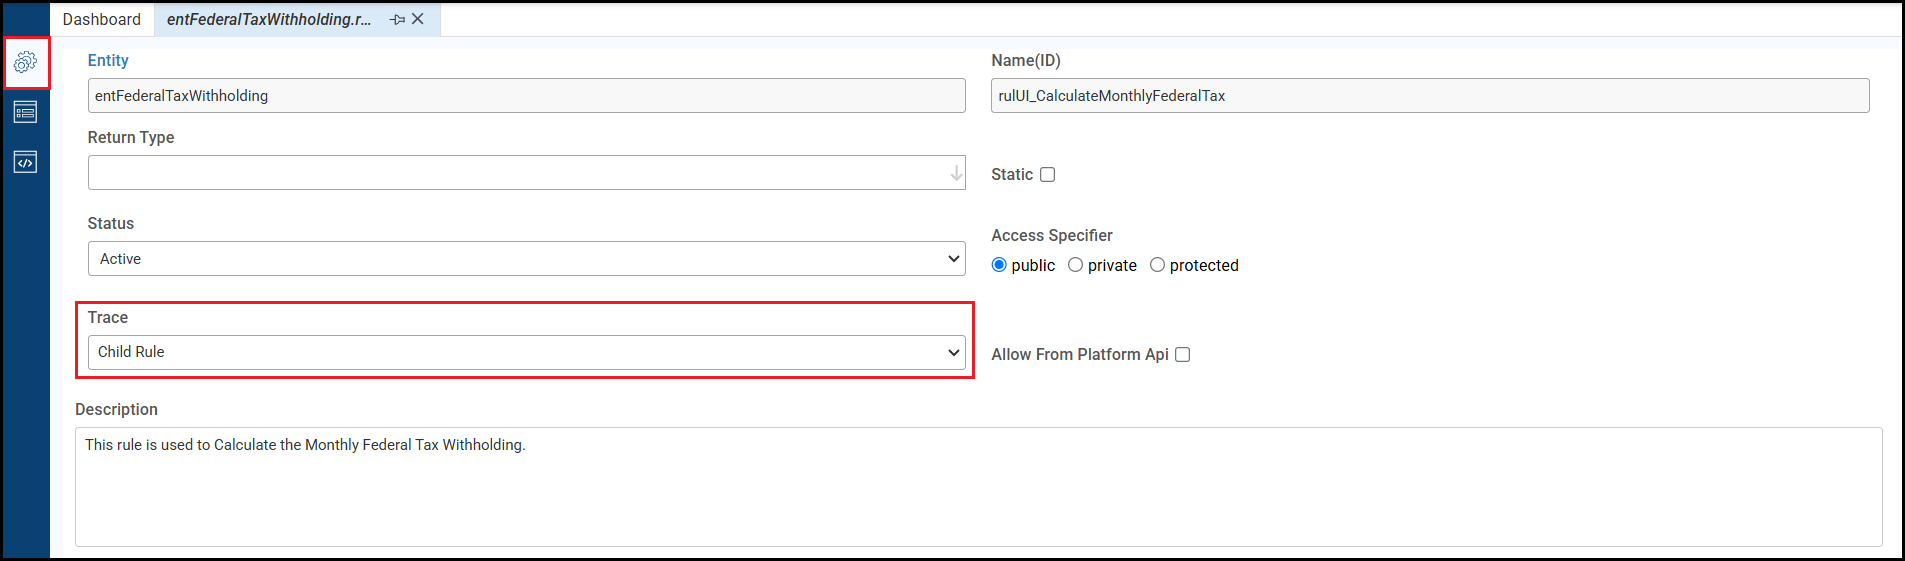Open the code view sidebar icon
Viewport: 1905px width, 561px height.
pyautogui.click(x=26, y=162)
